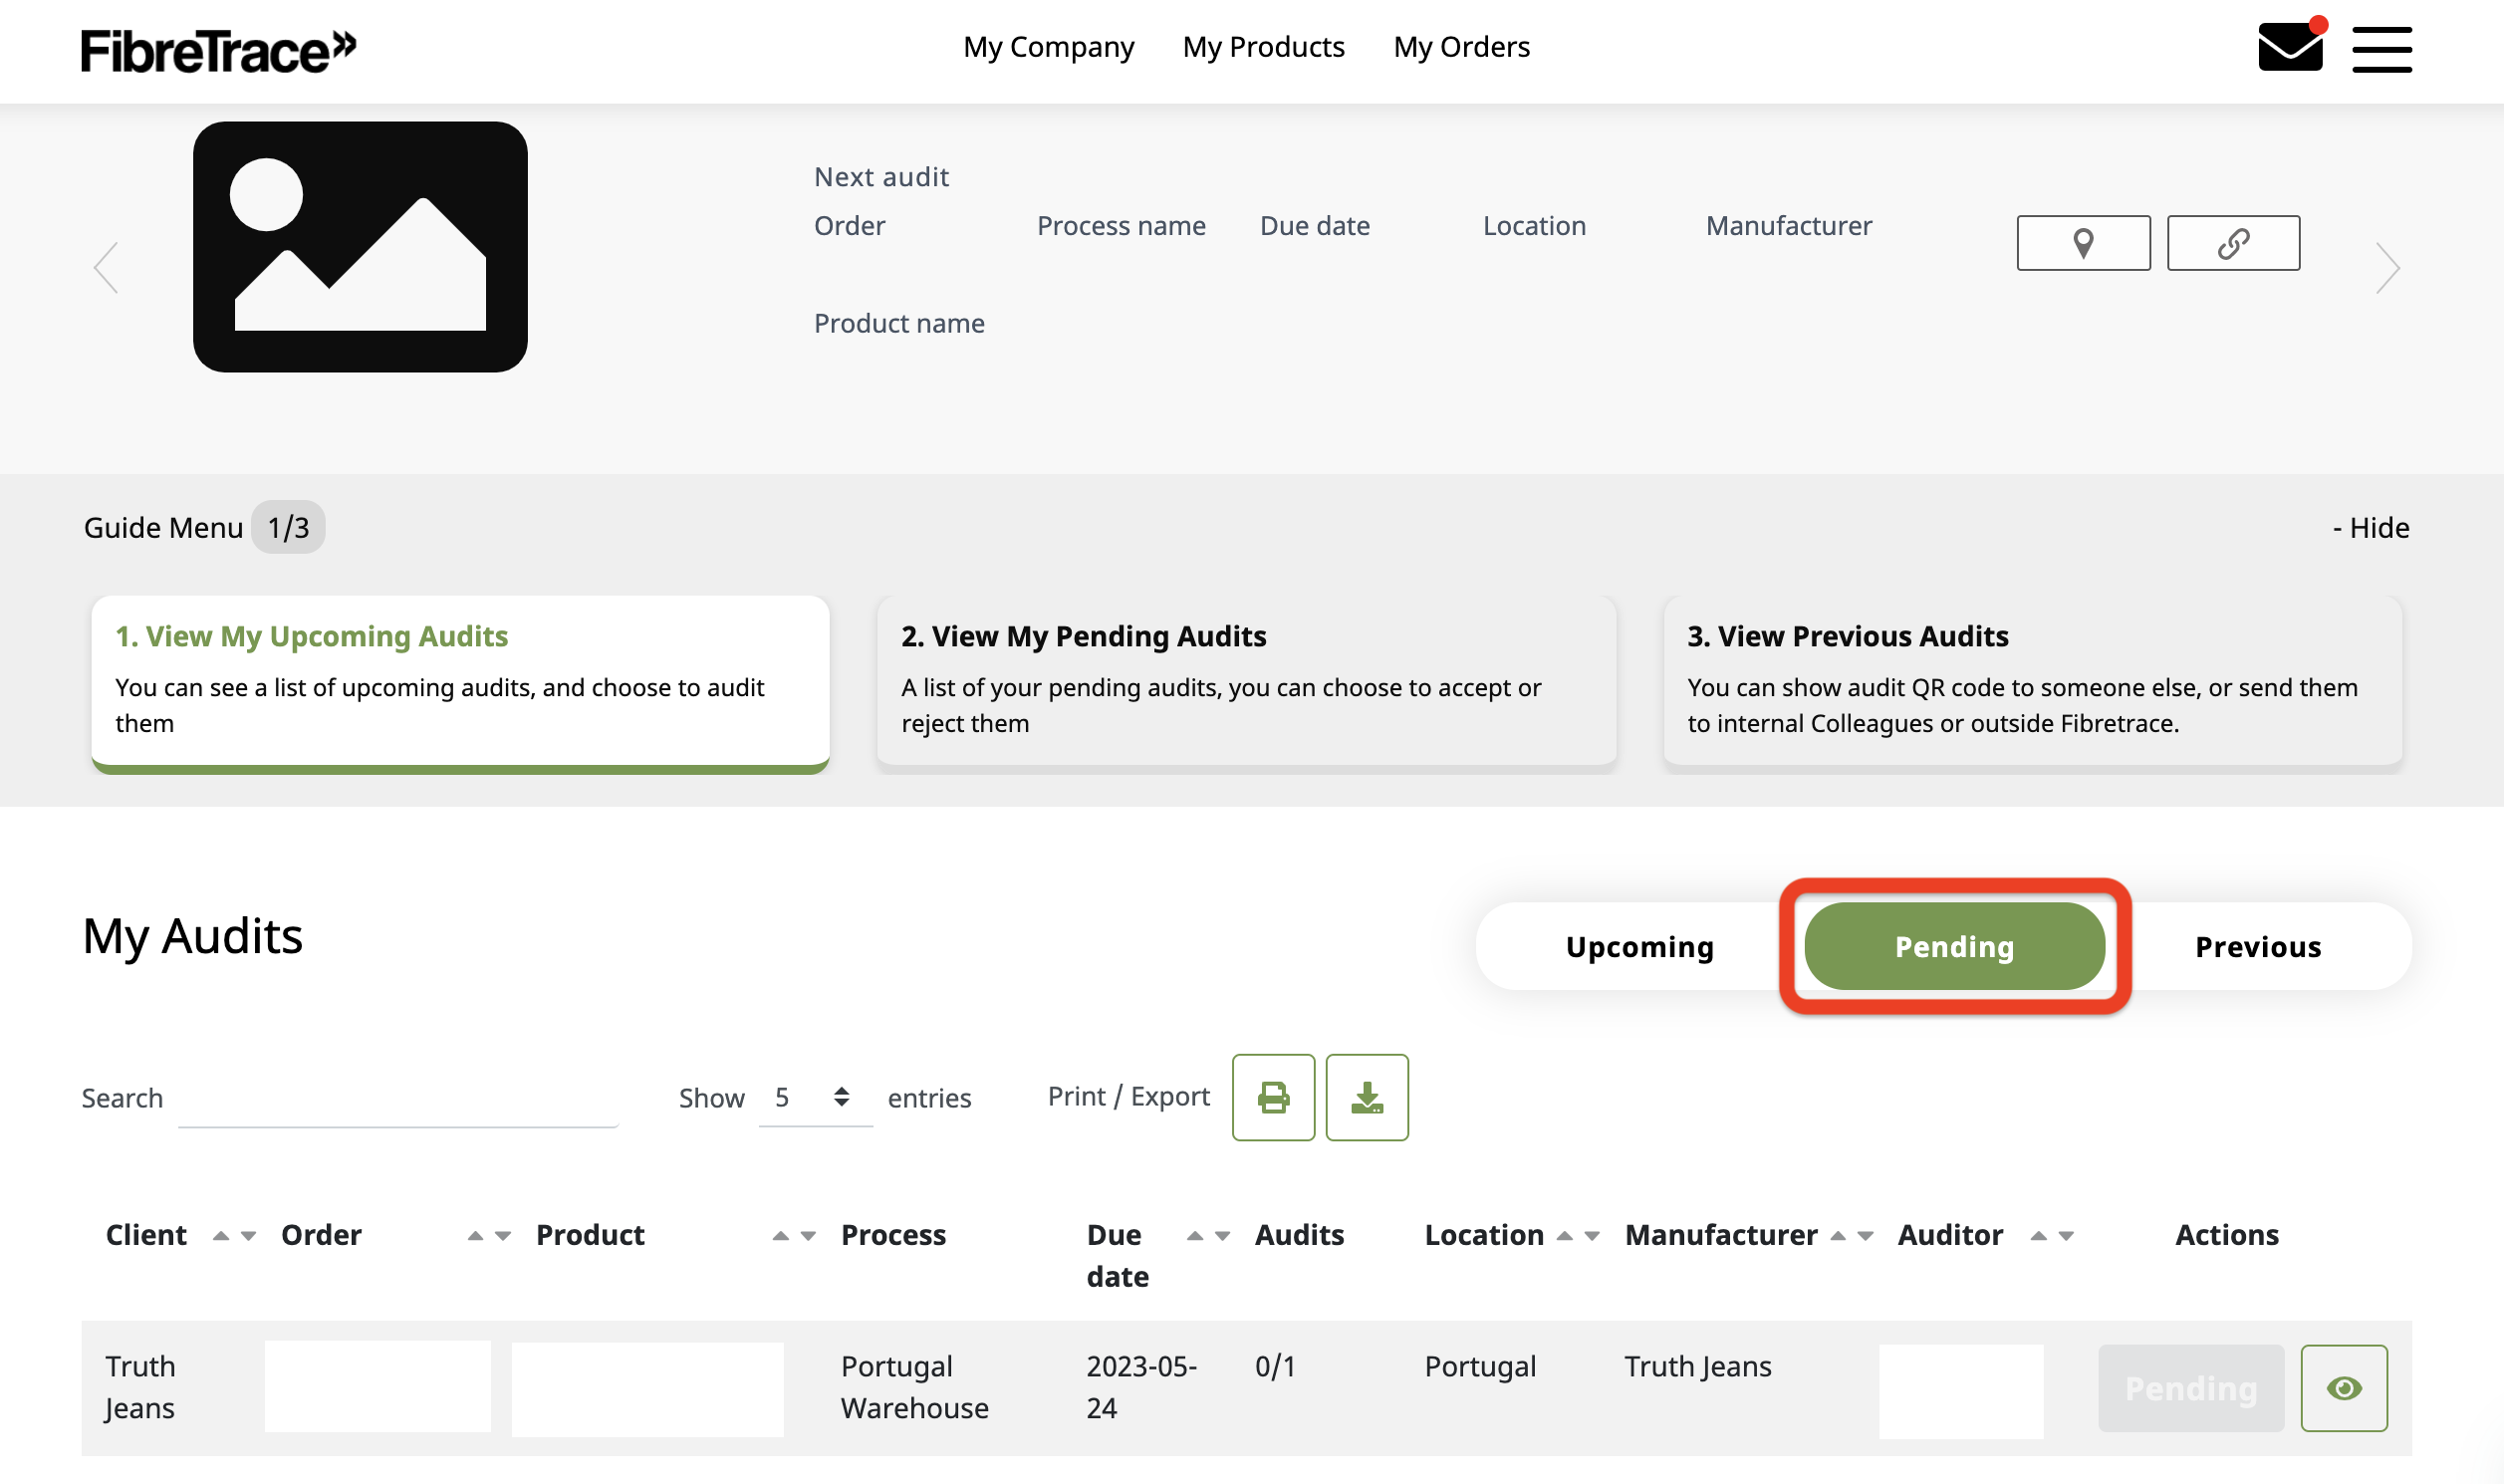This screenshot has height=1484, width=2504.
Task: Print the audits table
Action: point(1273,1097)
